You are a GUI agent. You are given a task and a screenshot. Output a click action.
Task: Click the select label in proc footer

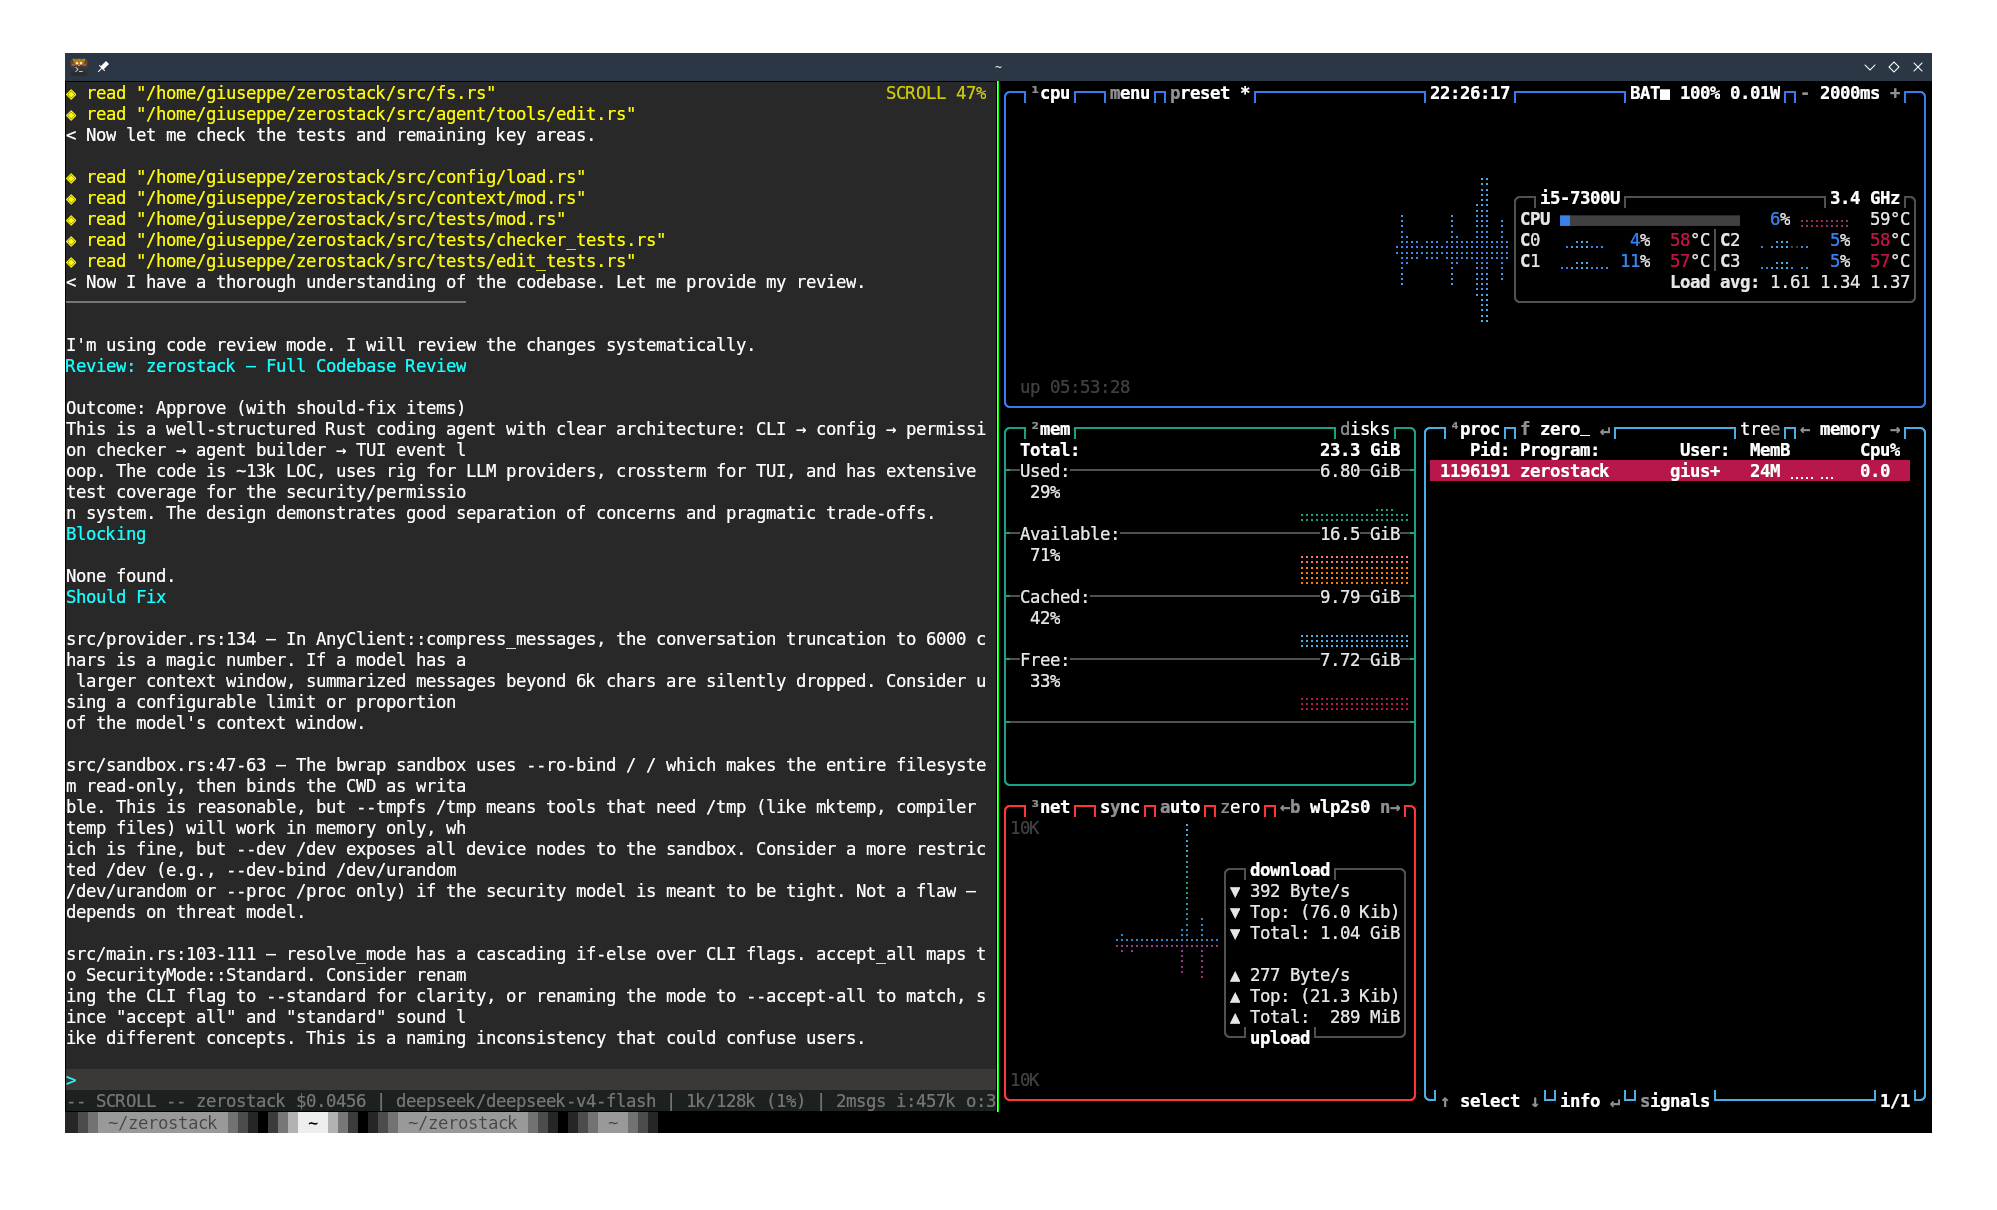(x=1489, y=1101)
